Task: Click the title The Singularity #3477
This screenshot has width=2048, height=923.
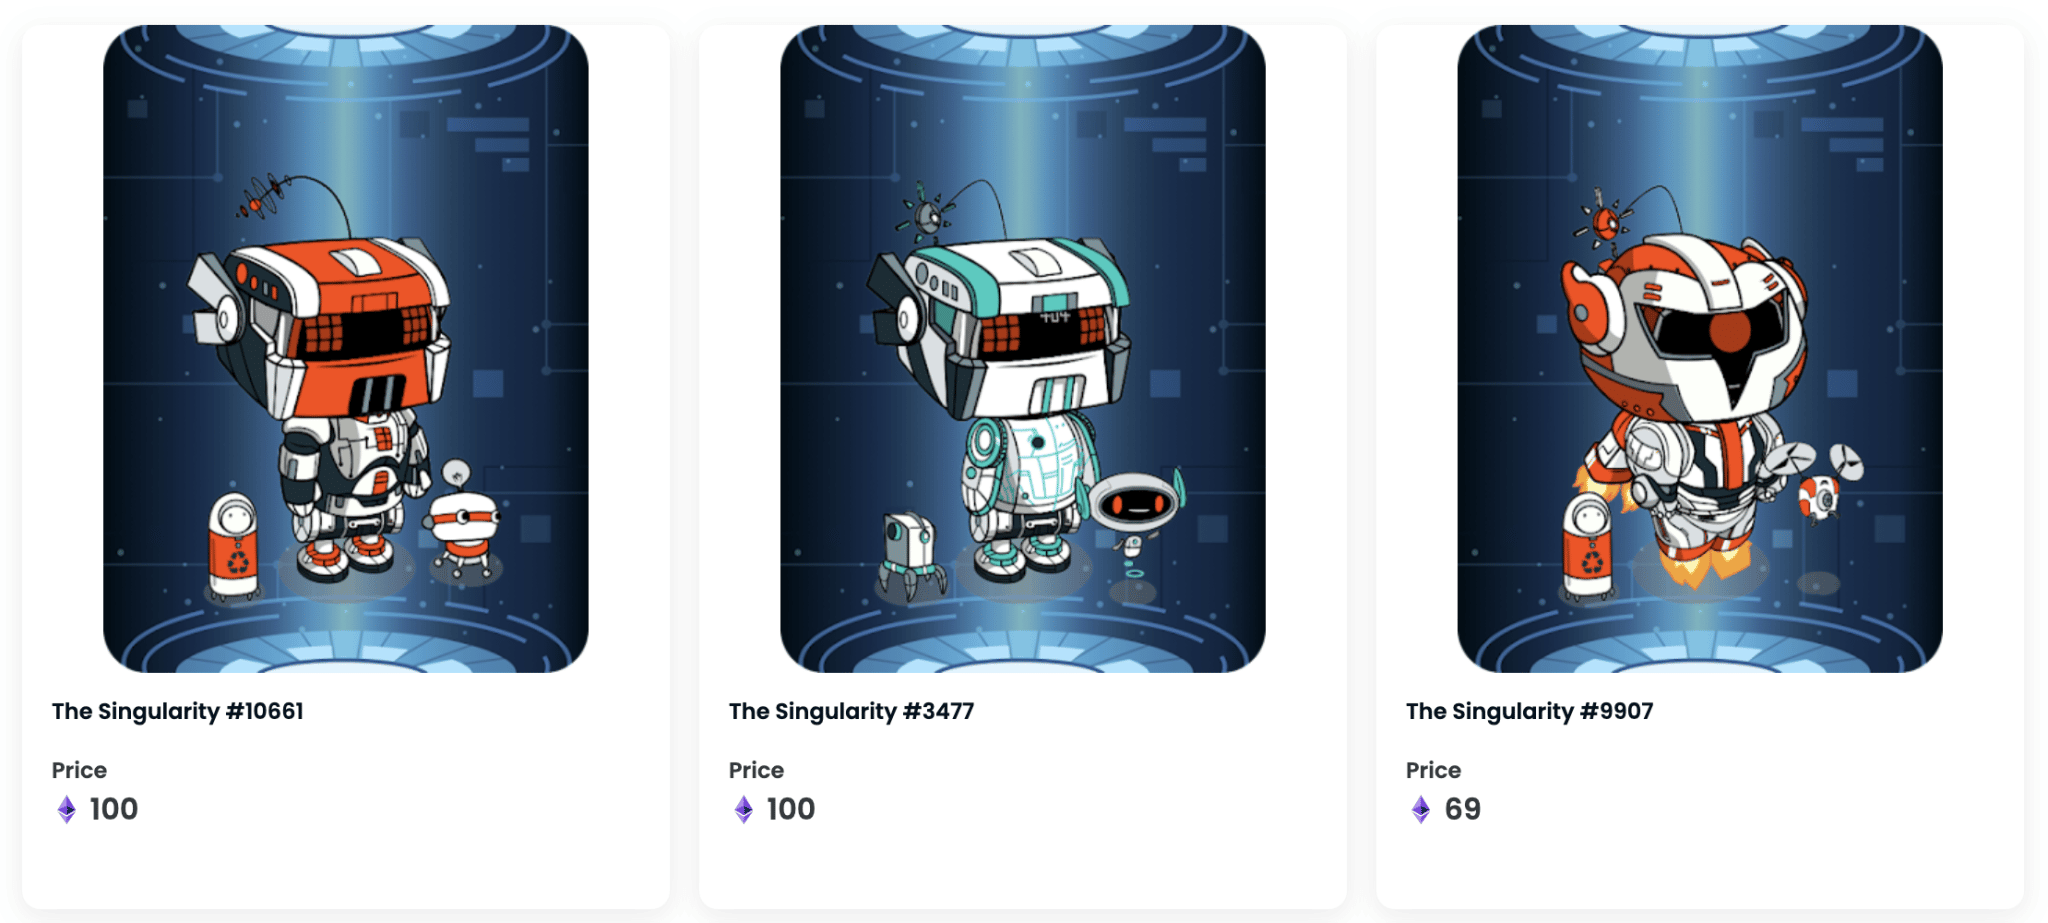Action: tap(851, 711)
